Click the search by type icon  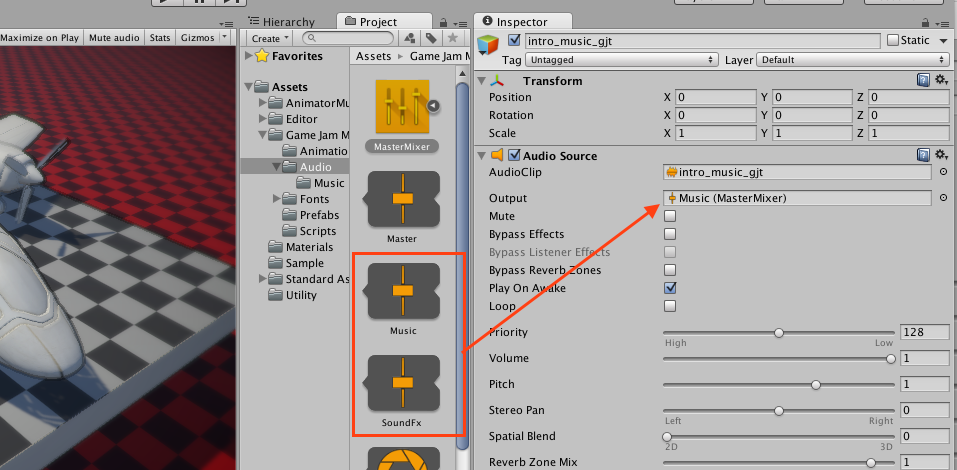(409, 38)
